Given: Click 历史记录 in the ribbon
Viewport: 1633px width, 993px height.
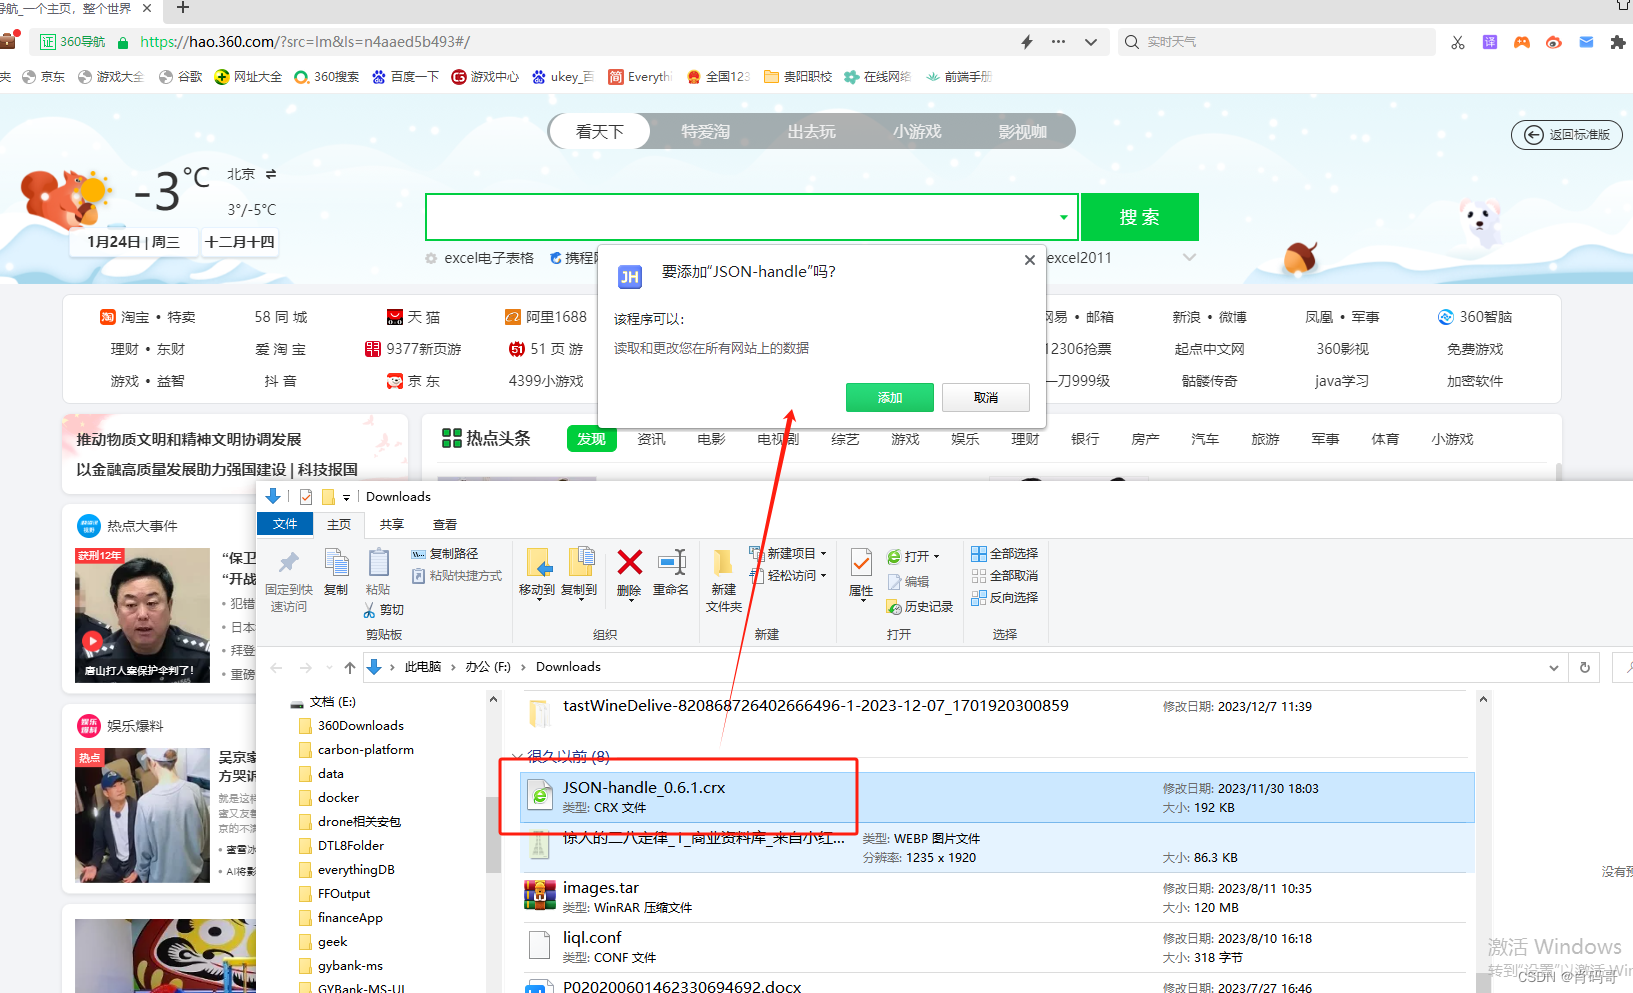Looking at the screenshot, I should (919, 606).
